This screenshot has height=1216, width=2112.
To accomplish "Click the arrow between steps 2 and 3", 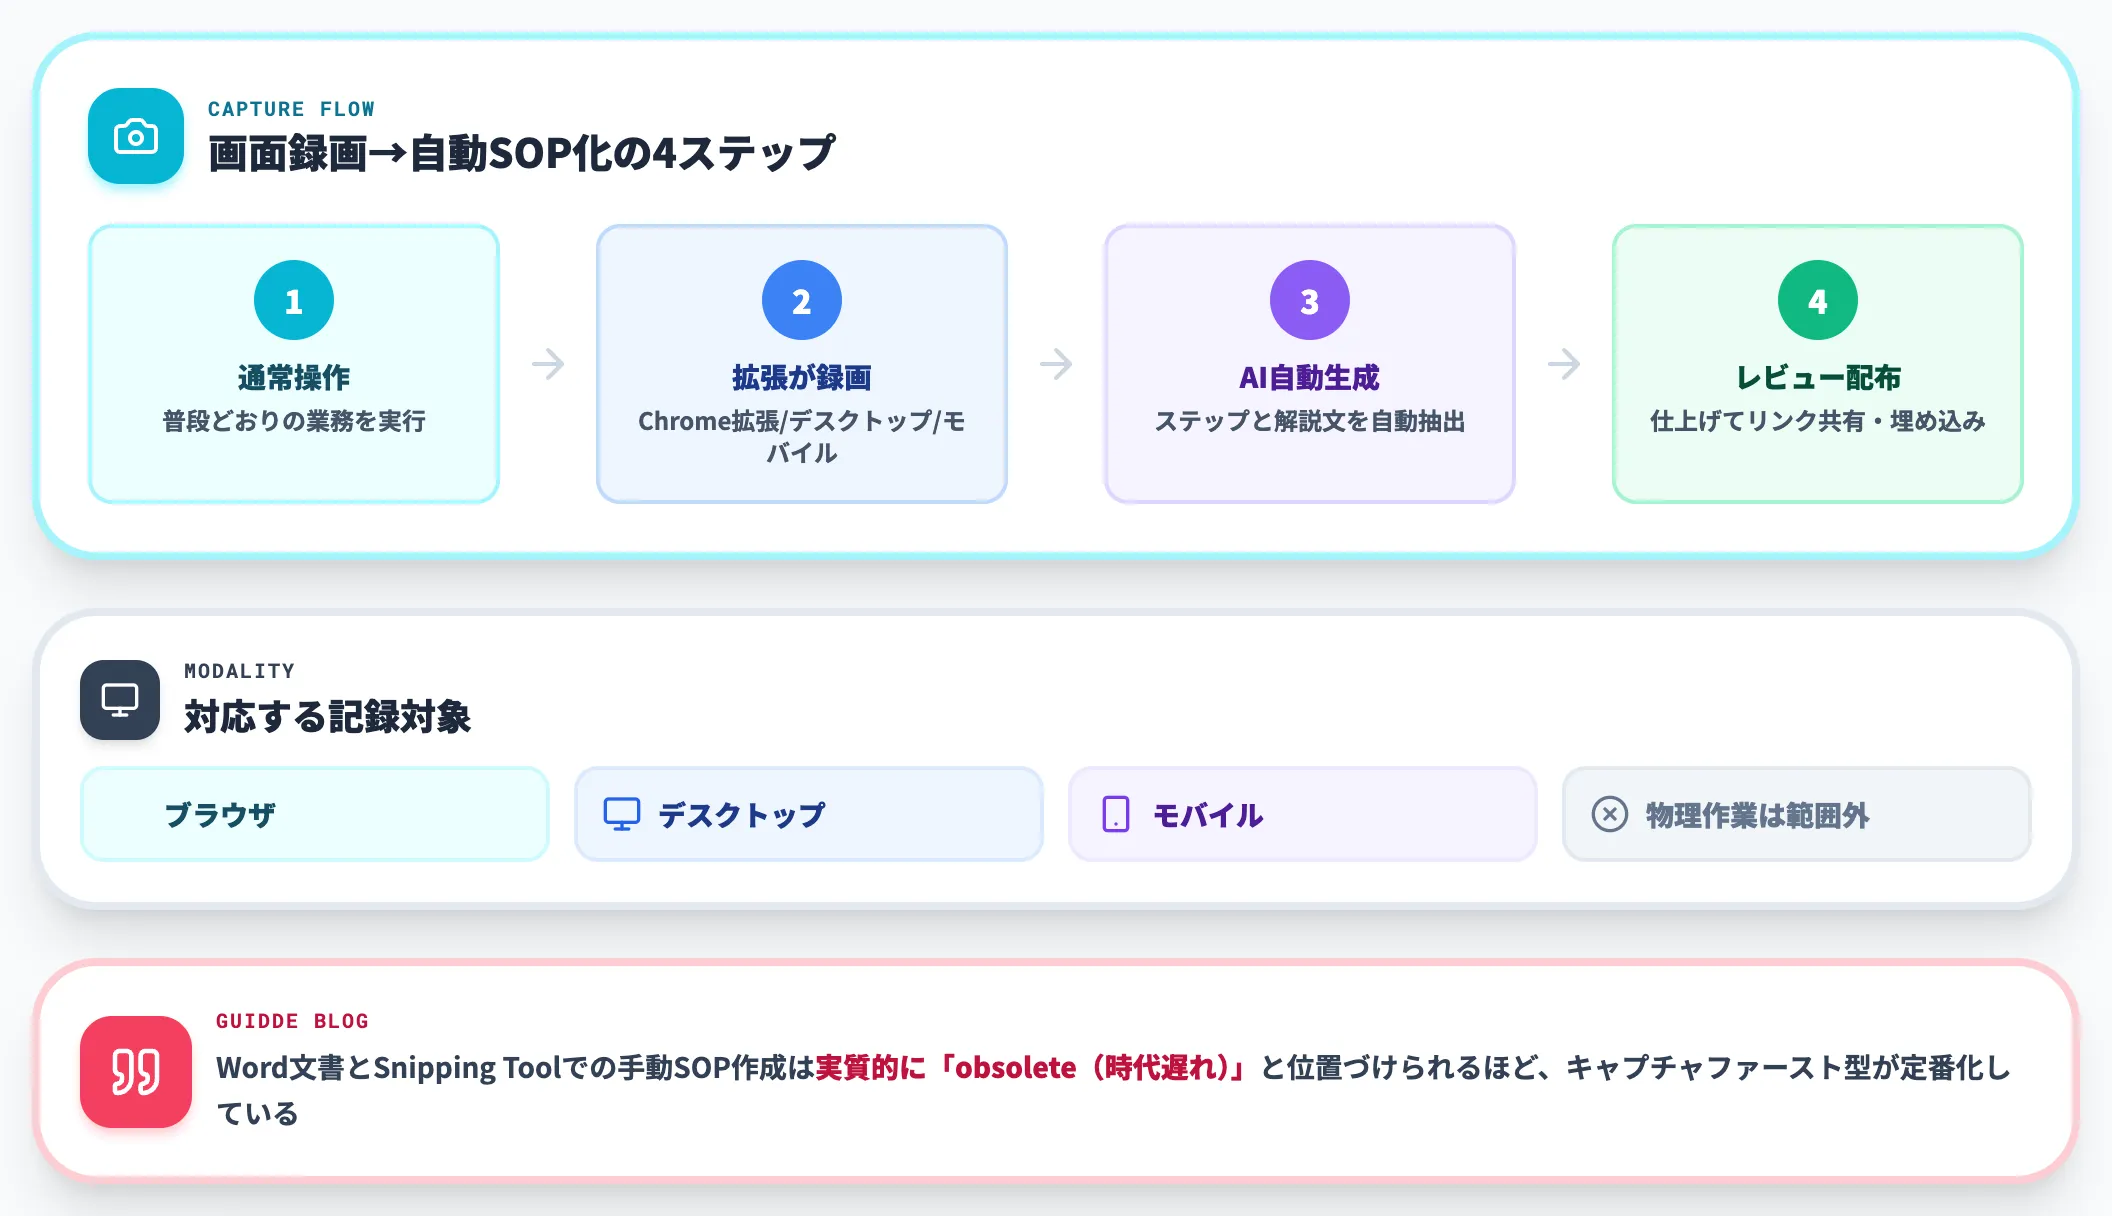I will point(1056,364).
